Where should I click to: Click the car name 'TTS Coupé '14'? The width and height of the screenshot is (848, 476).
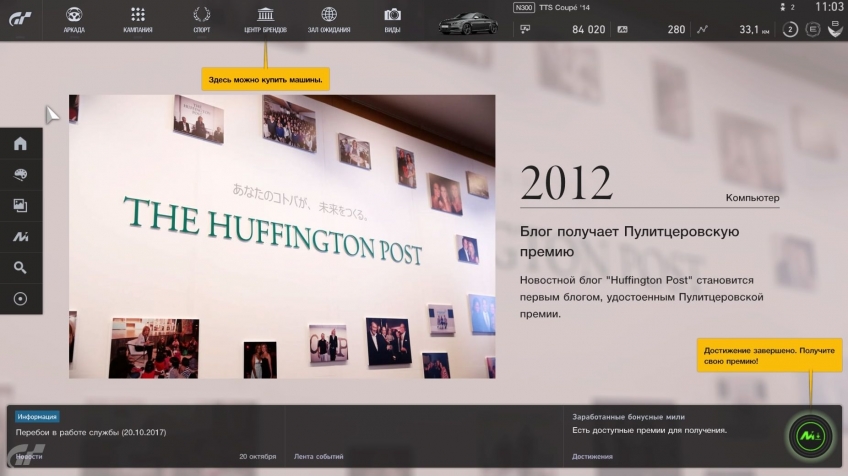pyautogui.click(x=564, y=8)
